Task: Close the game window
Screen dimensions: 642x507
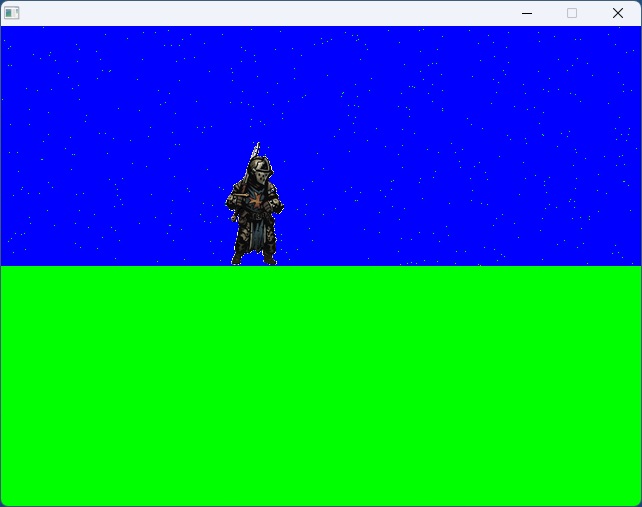Action: click(x=618, y=13)
